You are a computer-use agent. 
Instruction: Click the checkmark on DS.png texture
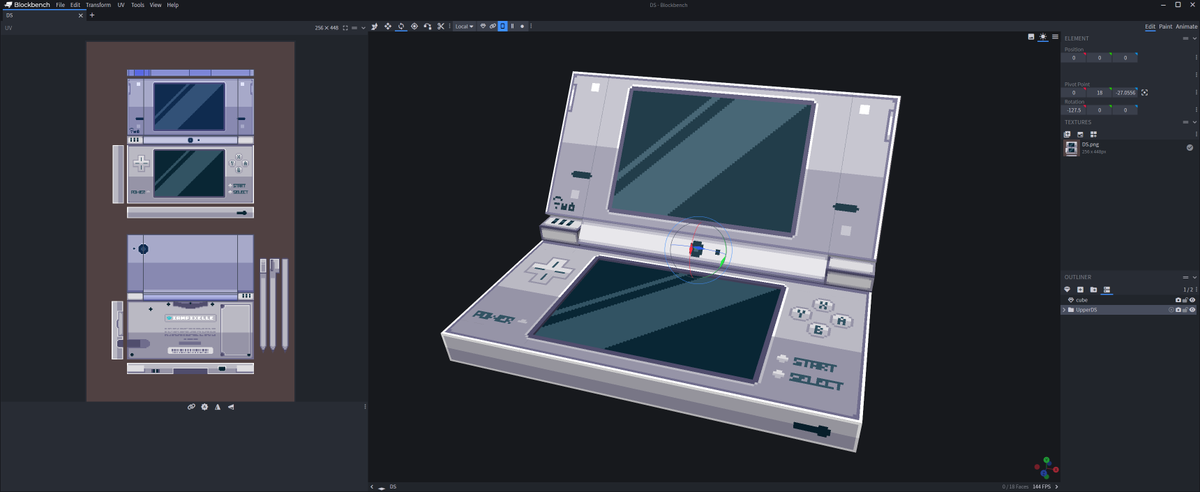[1190, 147]
